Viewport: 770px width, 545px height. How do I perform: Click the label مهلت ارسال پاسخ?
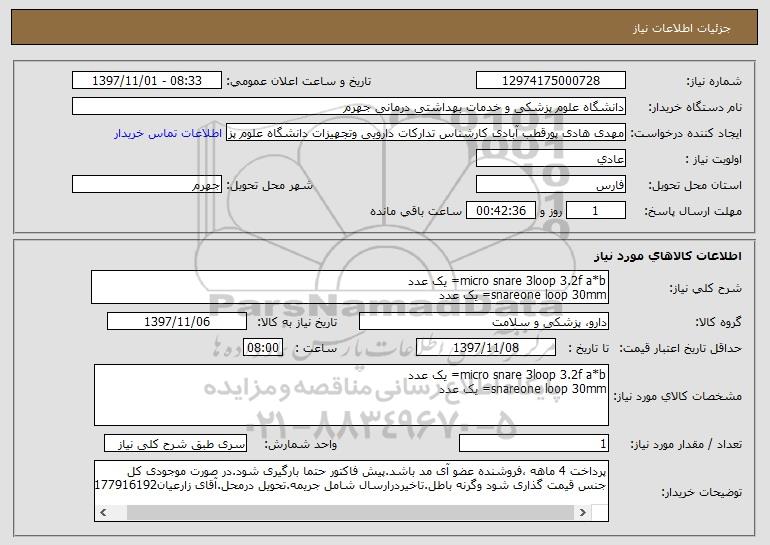(693, 211)
